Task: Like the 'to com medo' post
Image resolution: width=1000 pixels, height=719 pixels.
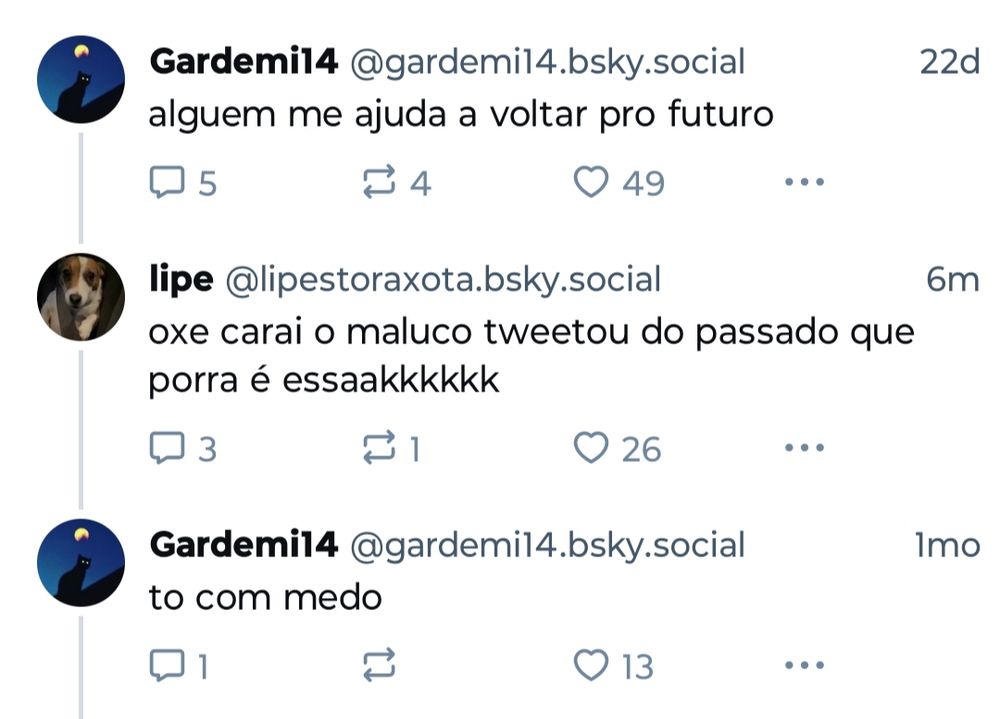Action: (592, 664)
